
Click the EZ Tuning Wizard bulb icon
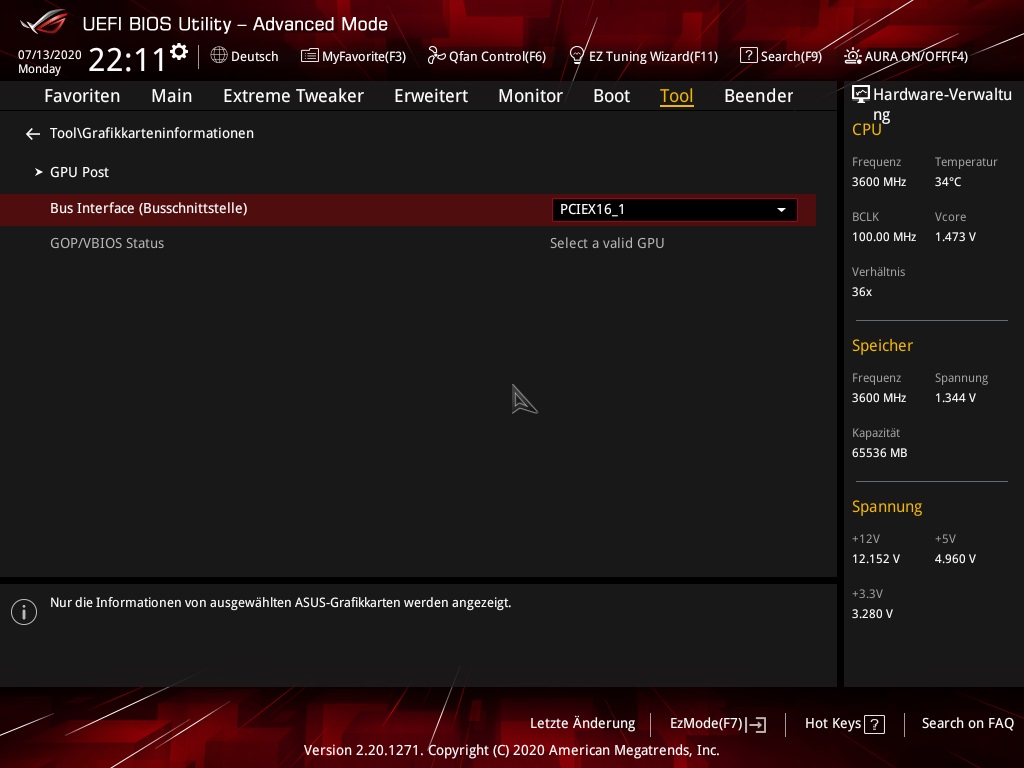tap(577, 56)
